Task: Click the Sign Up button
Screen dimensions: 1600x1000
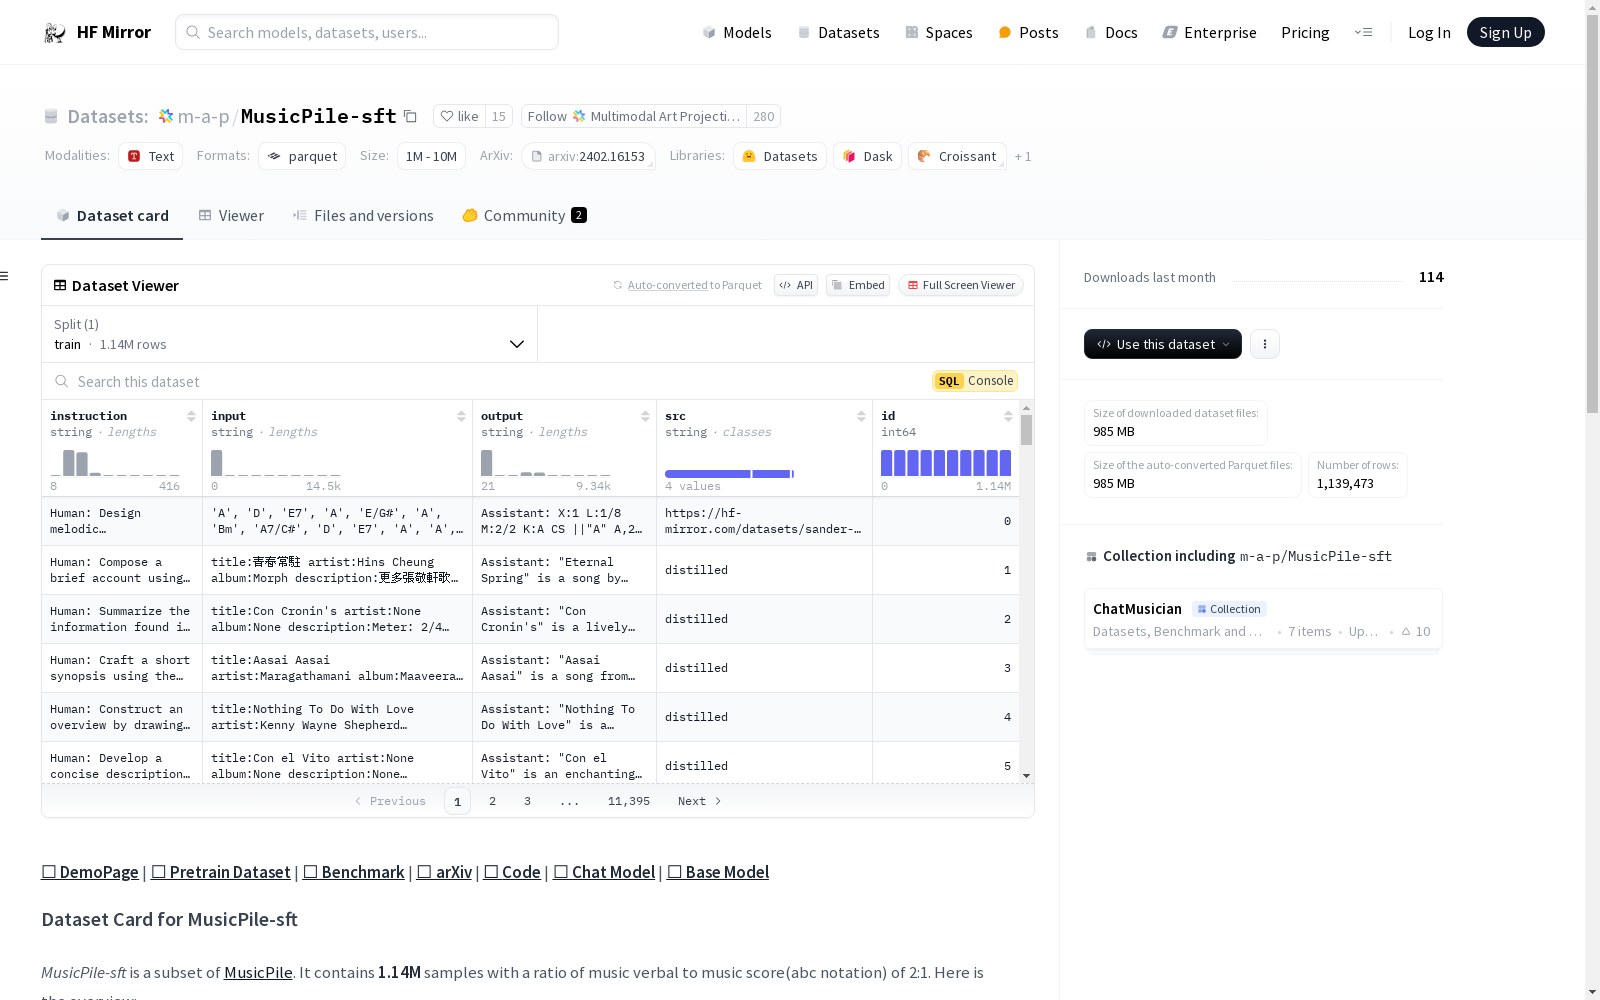Action: [x=1506, y=33]
